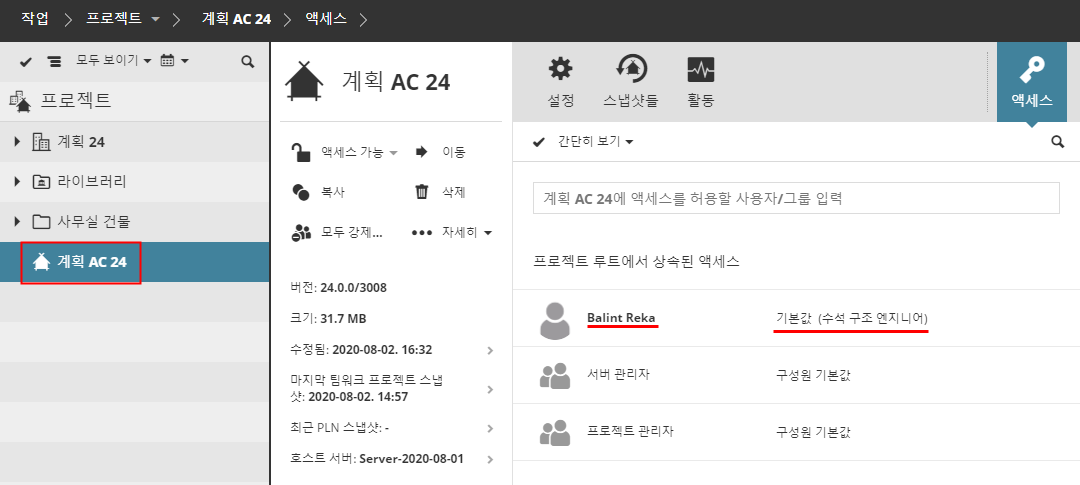The image size is (1080, 485).
Task: Click the 프로젝트 breadcrumb menu
Action: tap(126, 19)
